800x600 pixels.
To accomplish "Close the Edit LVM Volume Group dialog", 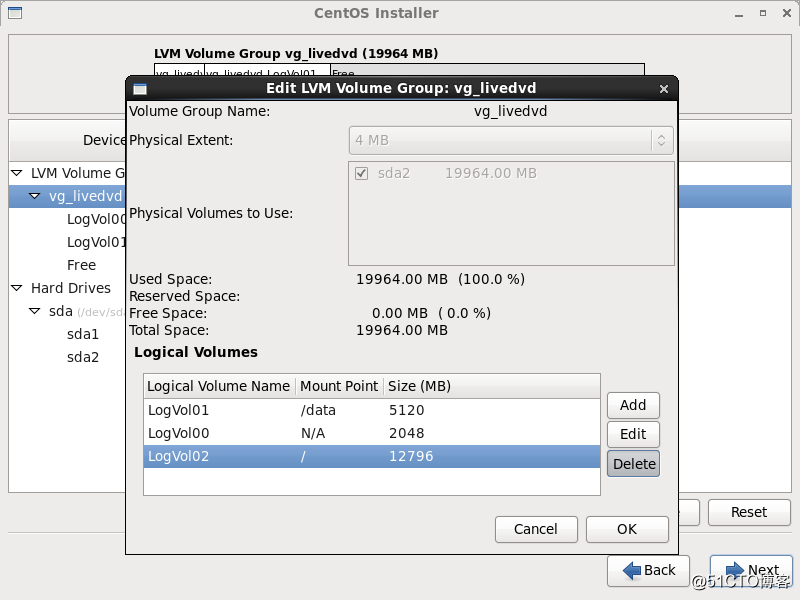I will tap(663, 89).
